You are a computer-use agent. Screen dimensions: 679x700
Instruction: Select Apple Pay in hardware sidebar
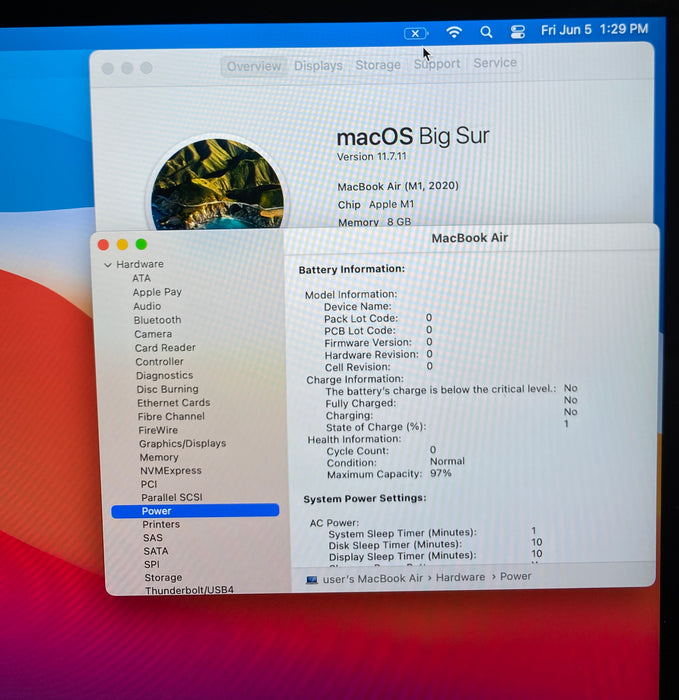157,292
